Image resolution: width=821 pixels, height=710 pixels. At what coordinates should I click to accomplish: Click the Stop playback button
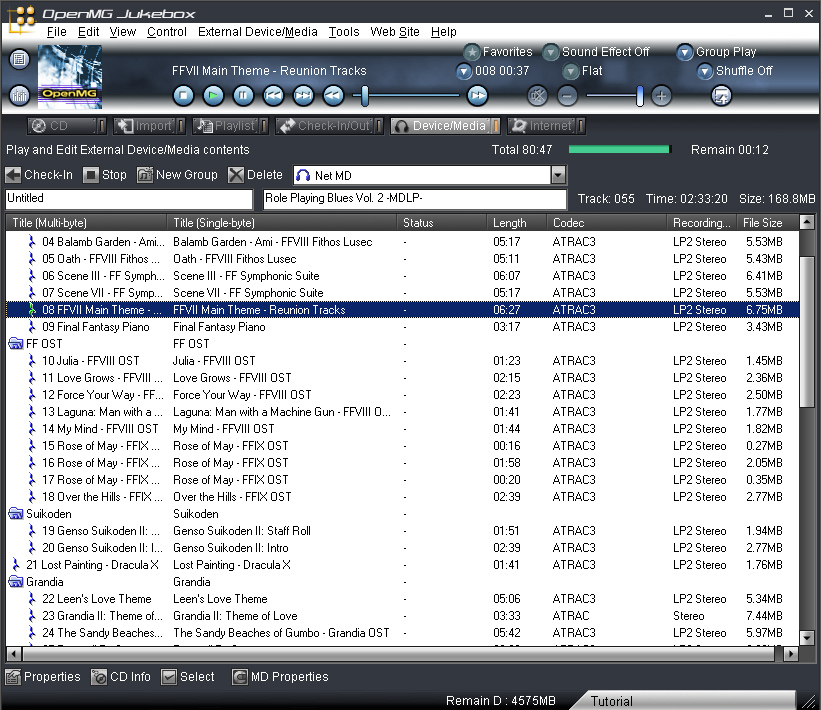pos(183,95)
